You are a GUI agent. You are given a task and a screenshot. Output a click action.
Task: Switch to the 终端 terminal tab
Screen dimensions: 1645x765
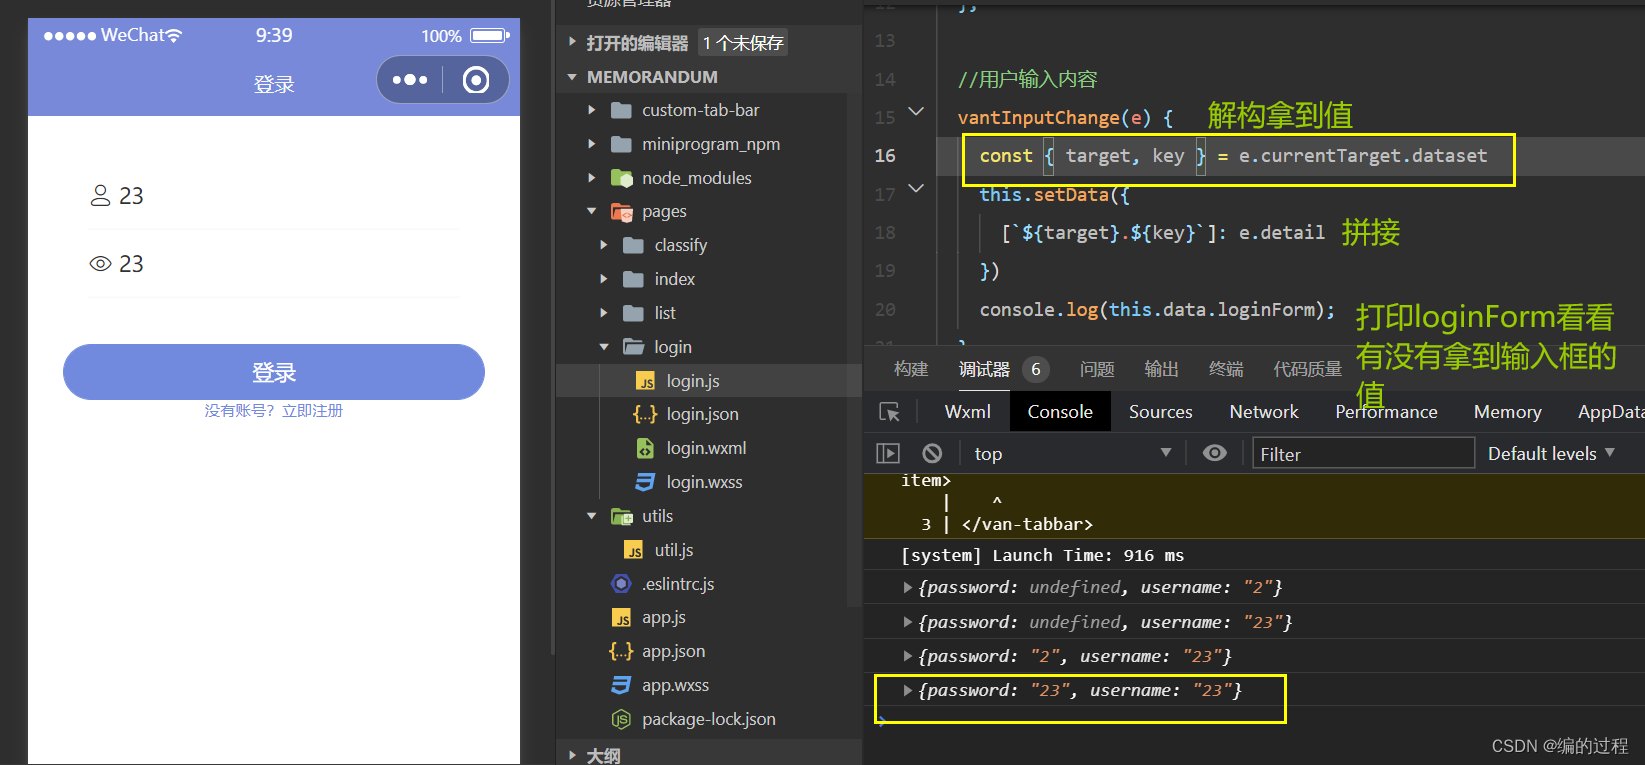(x=1226, y=369)
